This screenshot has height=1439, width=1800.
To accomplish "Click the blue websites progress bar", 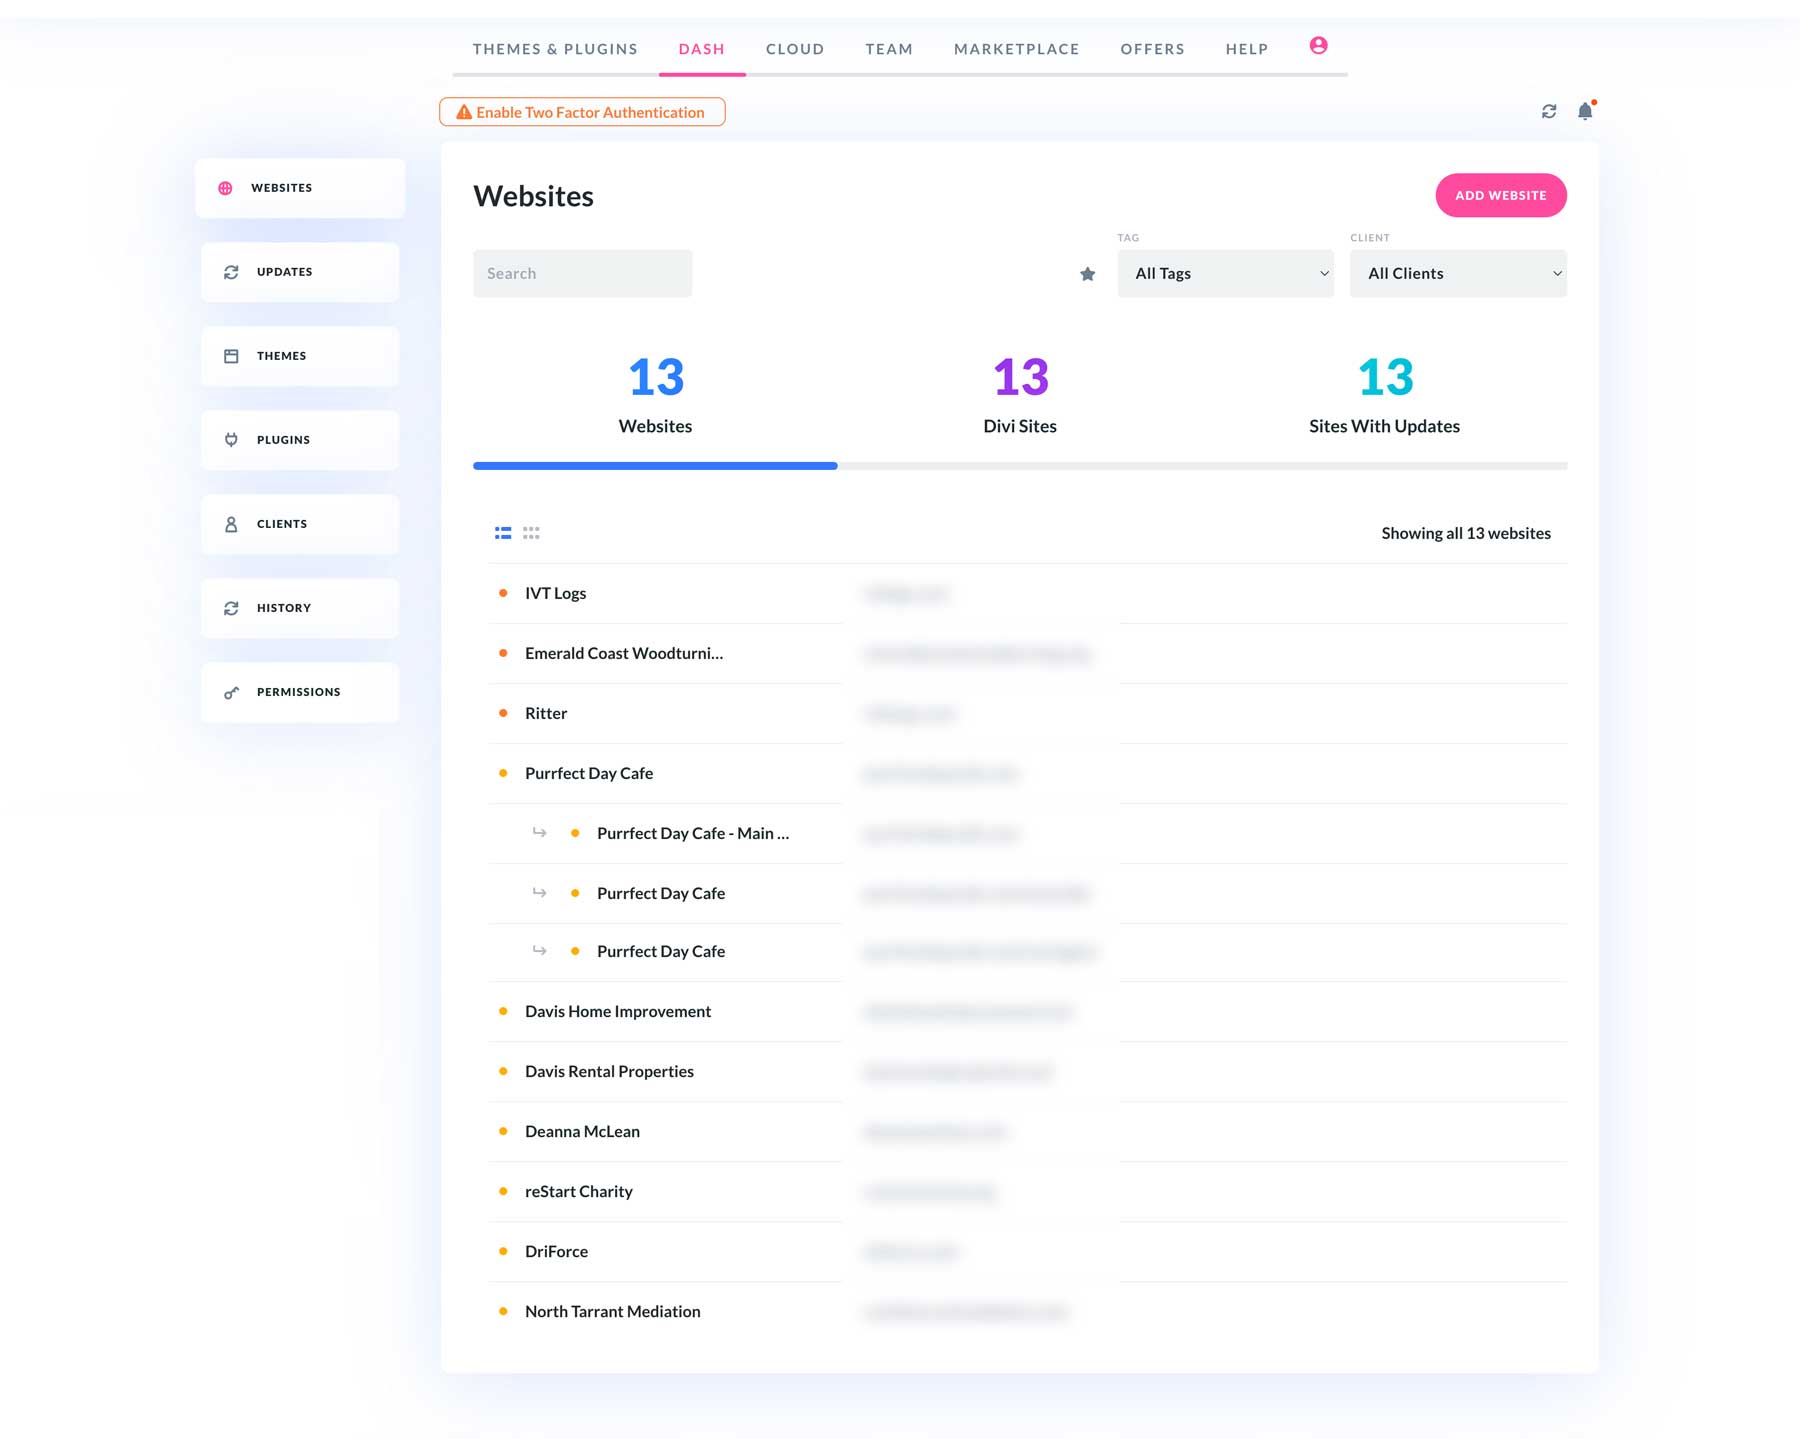I will (x=655, y=465).
